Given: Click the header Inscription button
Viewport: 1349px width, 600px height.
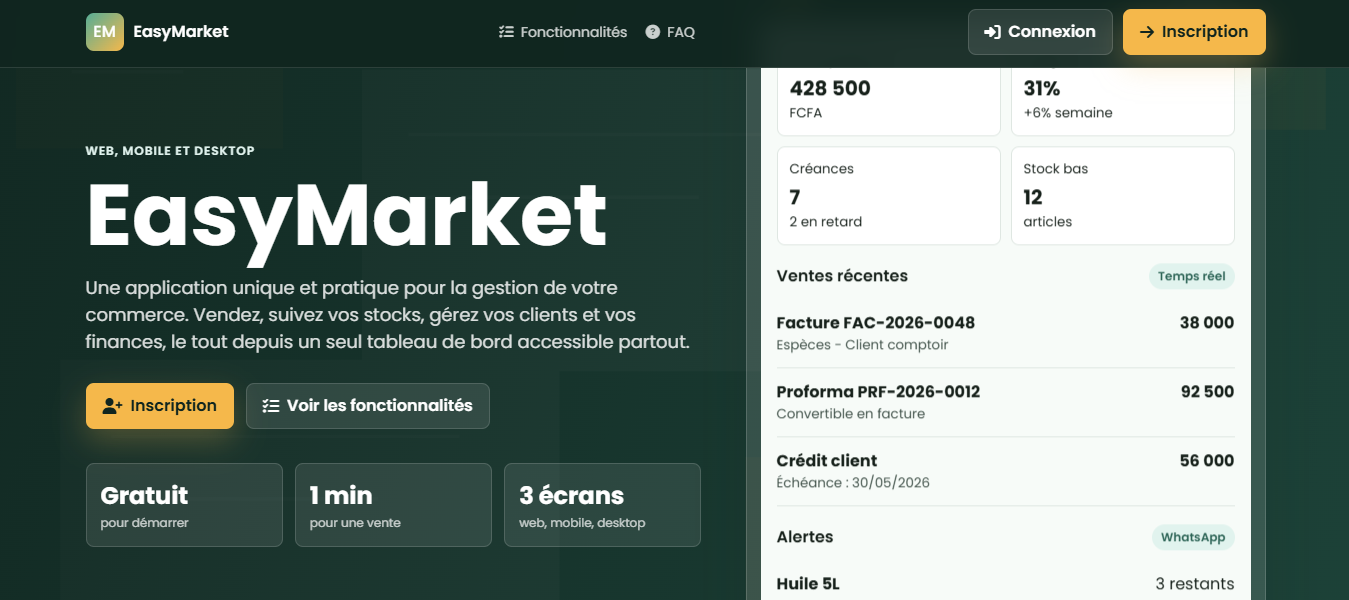Looking at the screenshot, I should pyautogui.click(x=1194, y=32).
